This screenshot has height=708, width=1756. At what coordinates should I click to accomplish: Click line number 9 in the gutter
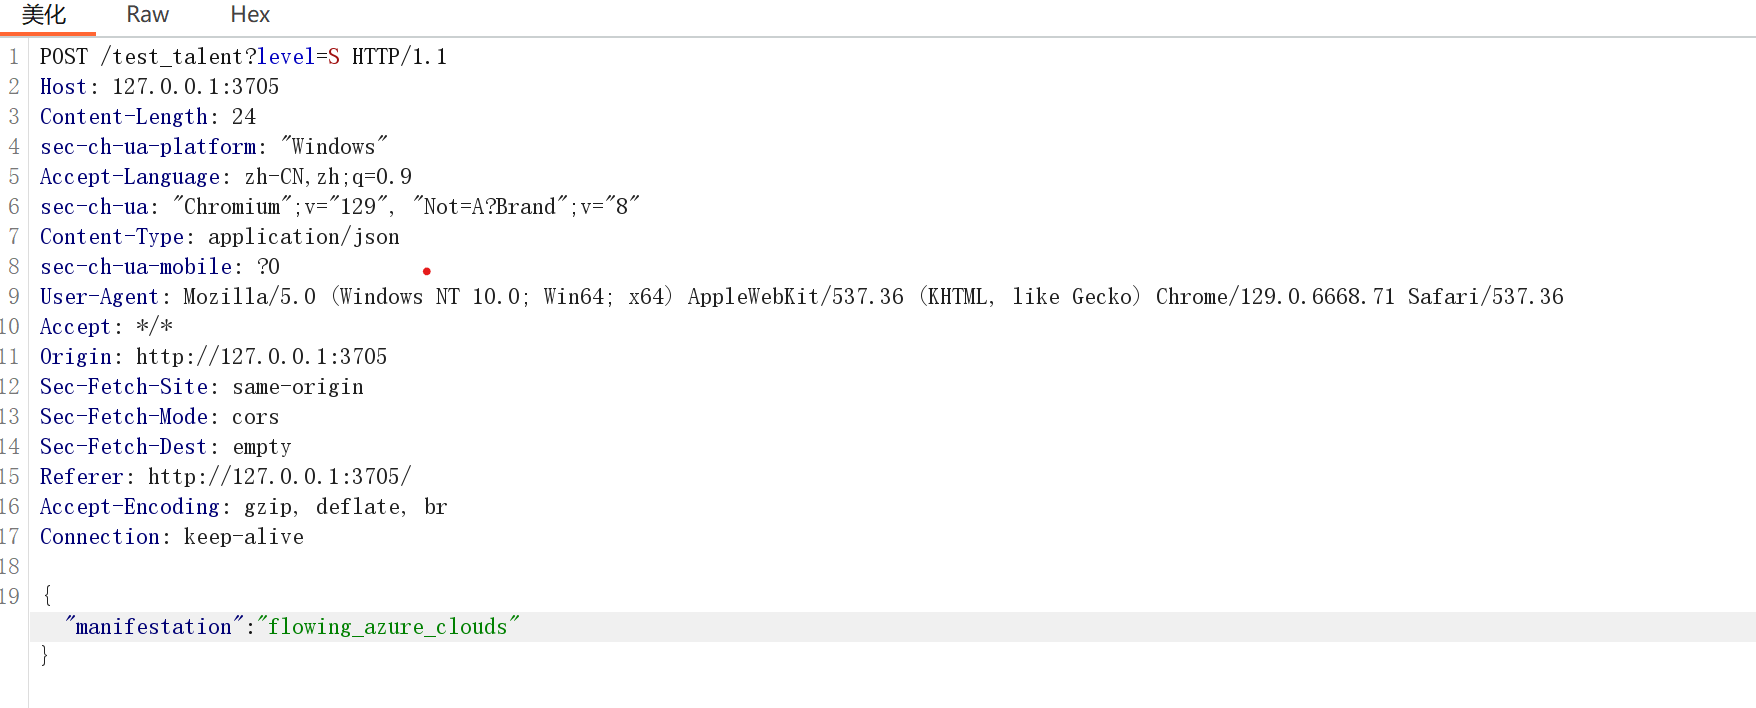14,297
